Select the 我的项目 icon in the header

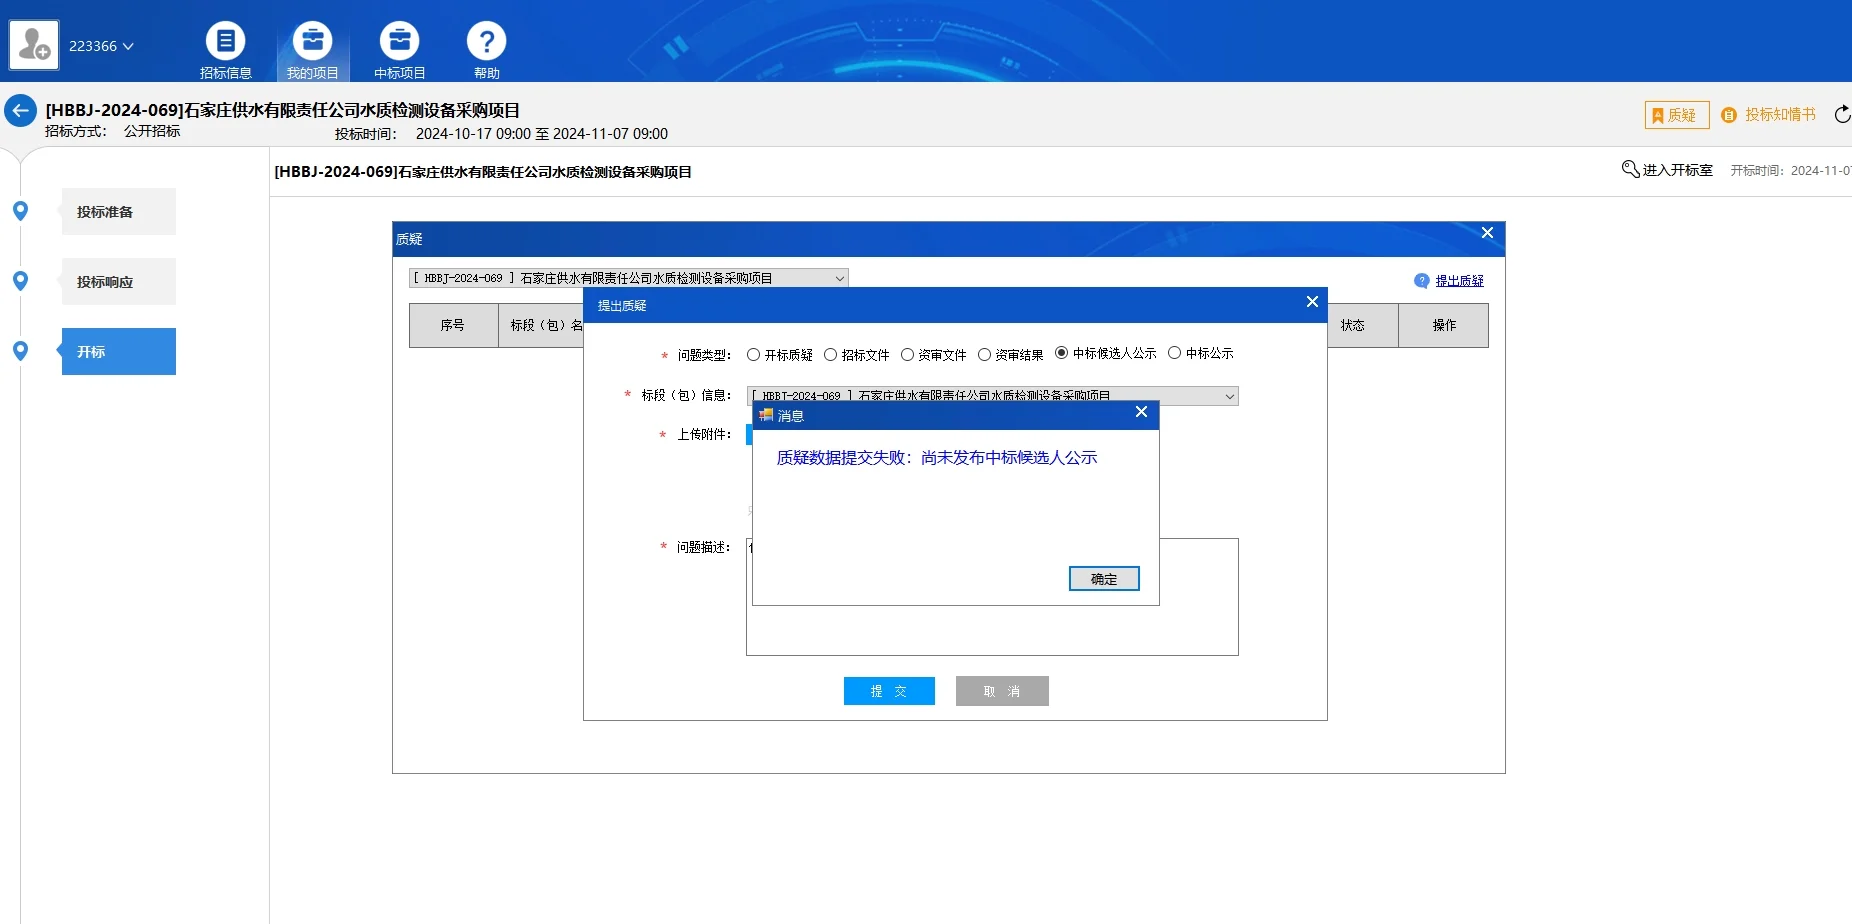[313, 45]
